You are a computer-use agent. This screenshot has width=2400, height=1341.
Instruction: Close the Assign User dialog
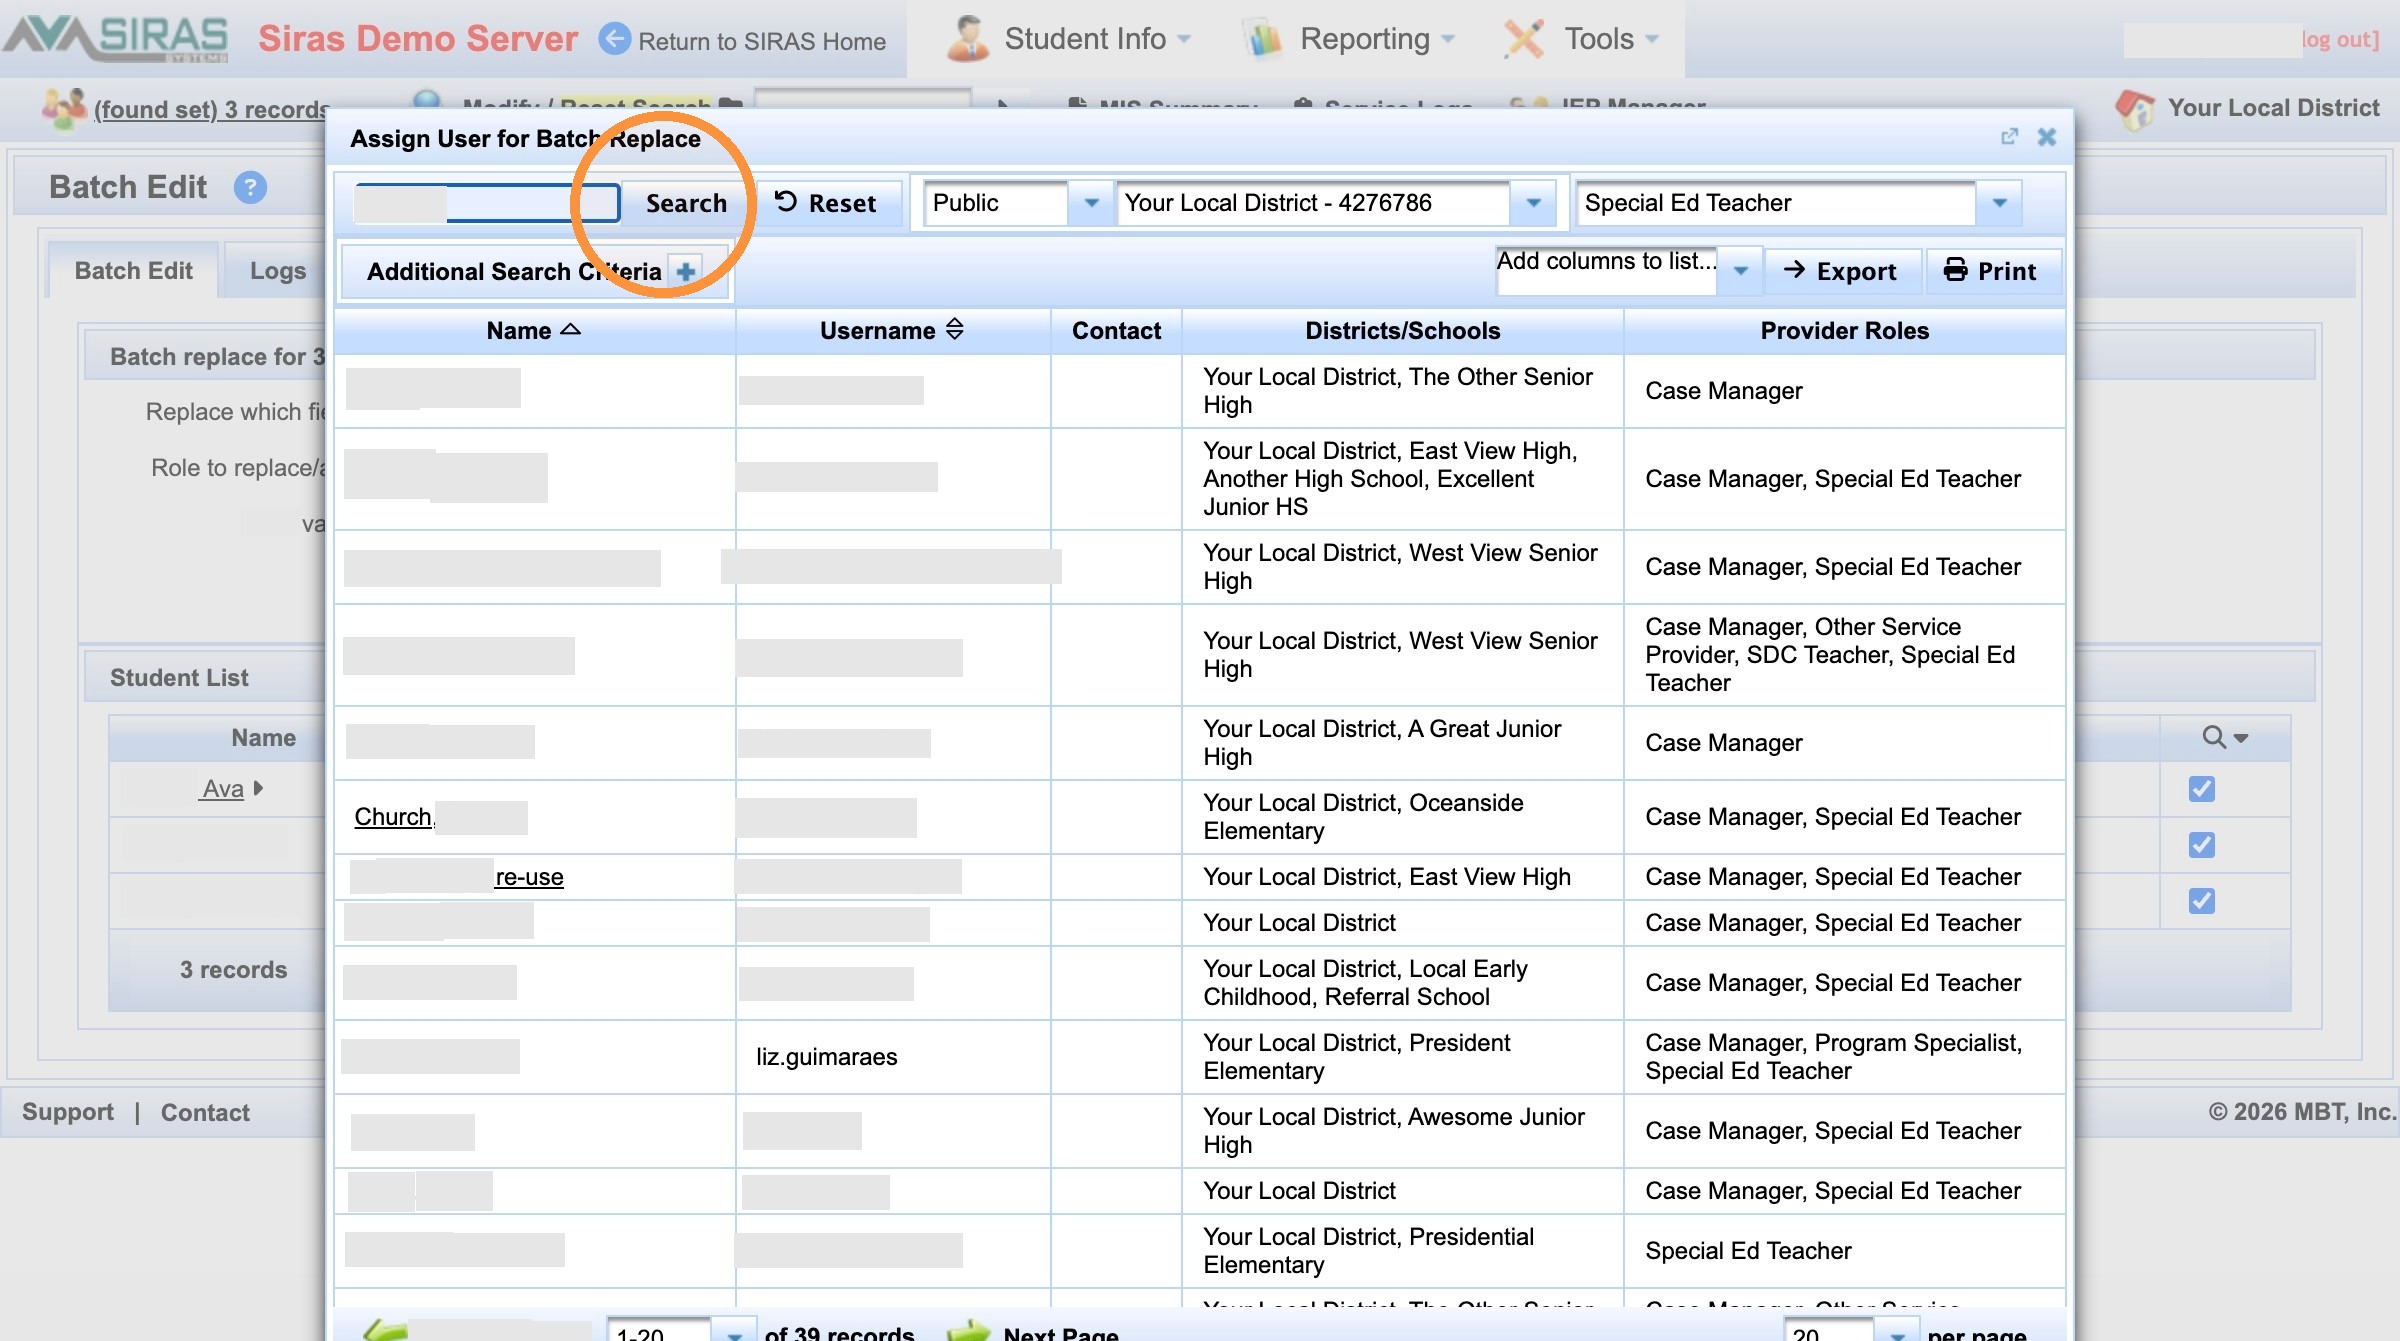coord(2047,137)
